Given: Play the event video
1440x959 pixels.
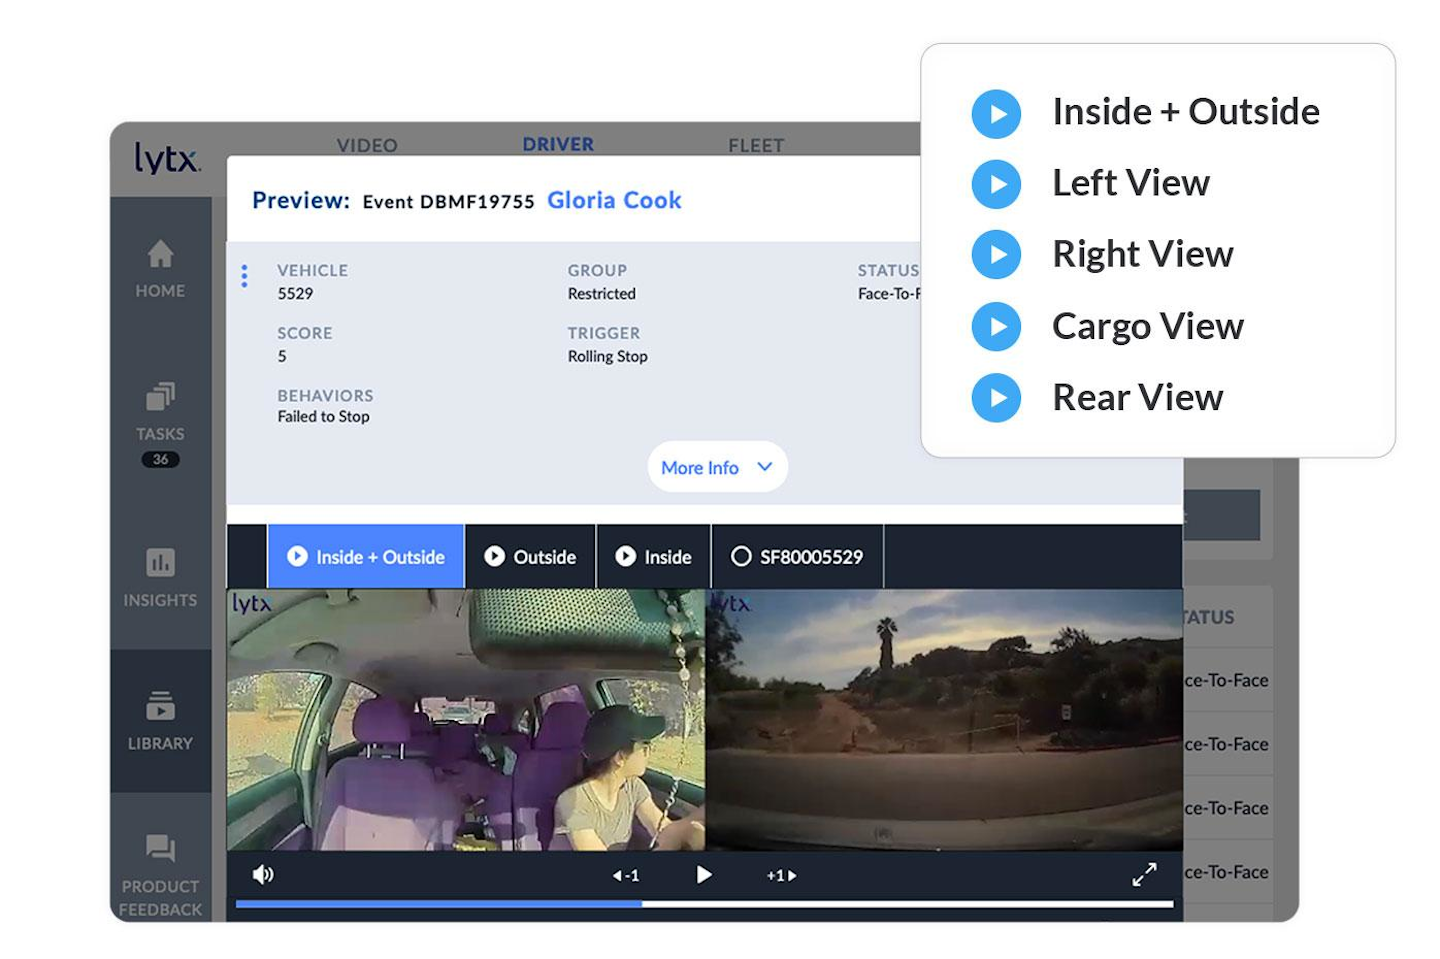Looking at the screenshot, I should click(x=704, y=875).
